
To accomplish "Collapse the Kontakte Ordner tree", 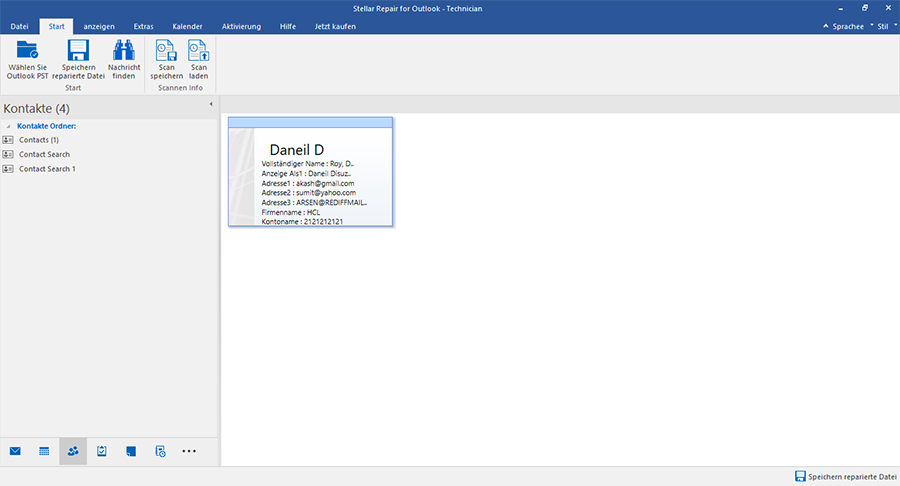I will pyautogui.click(x=8, y=126).
